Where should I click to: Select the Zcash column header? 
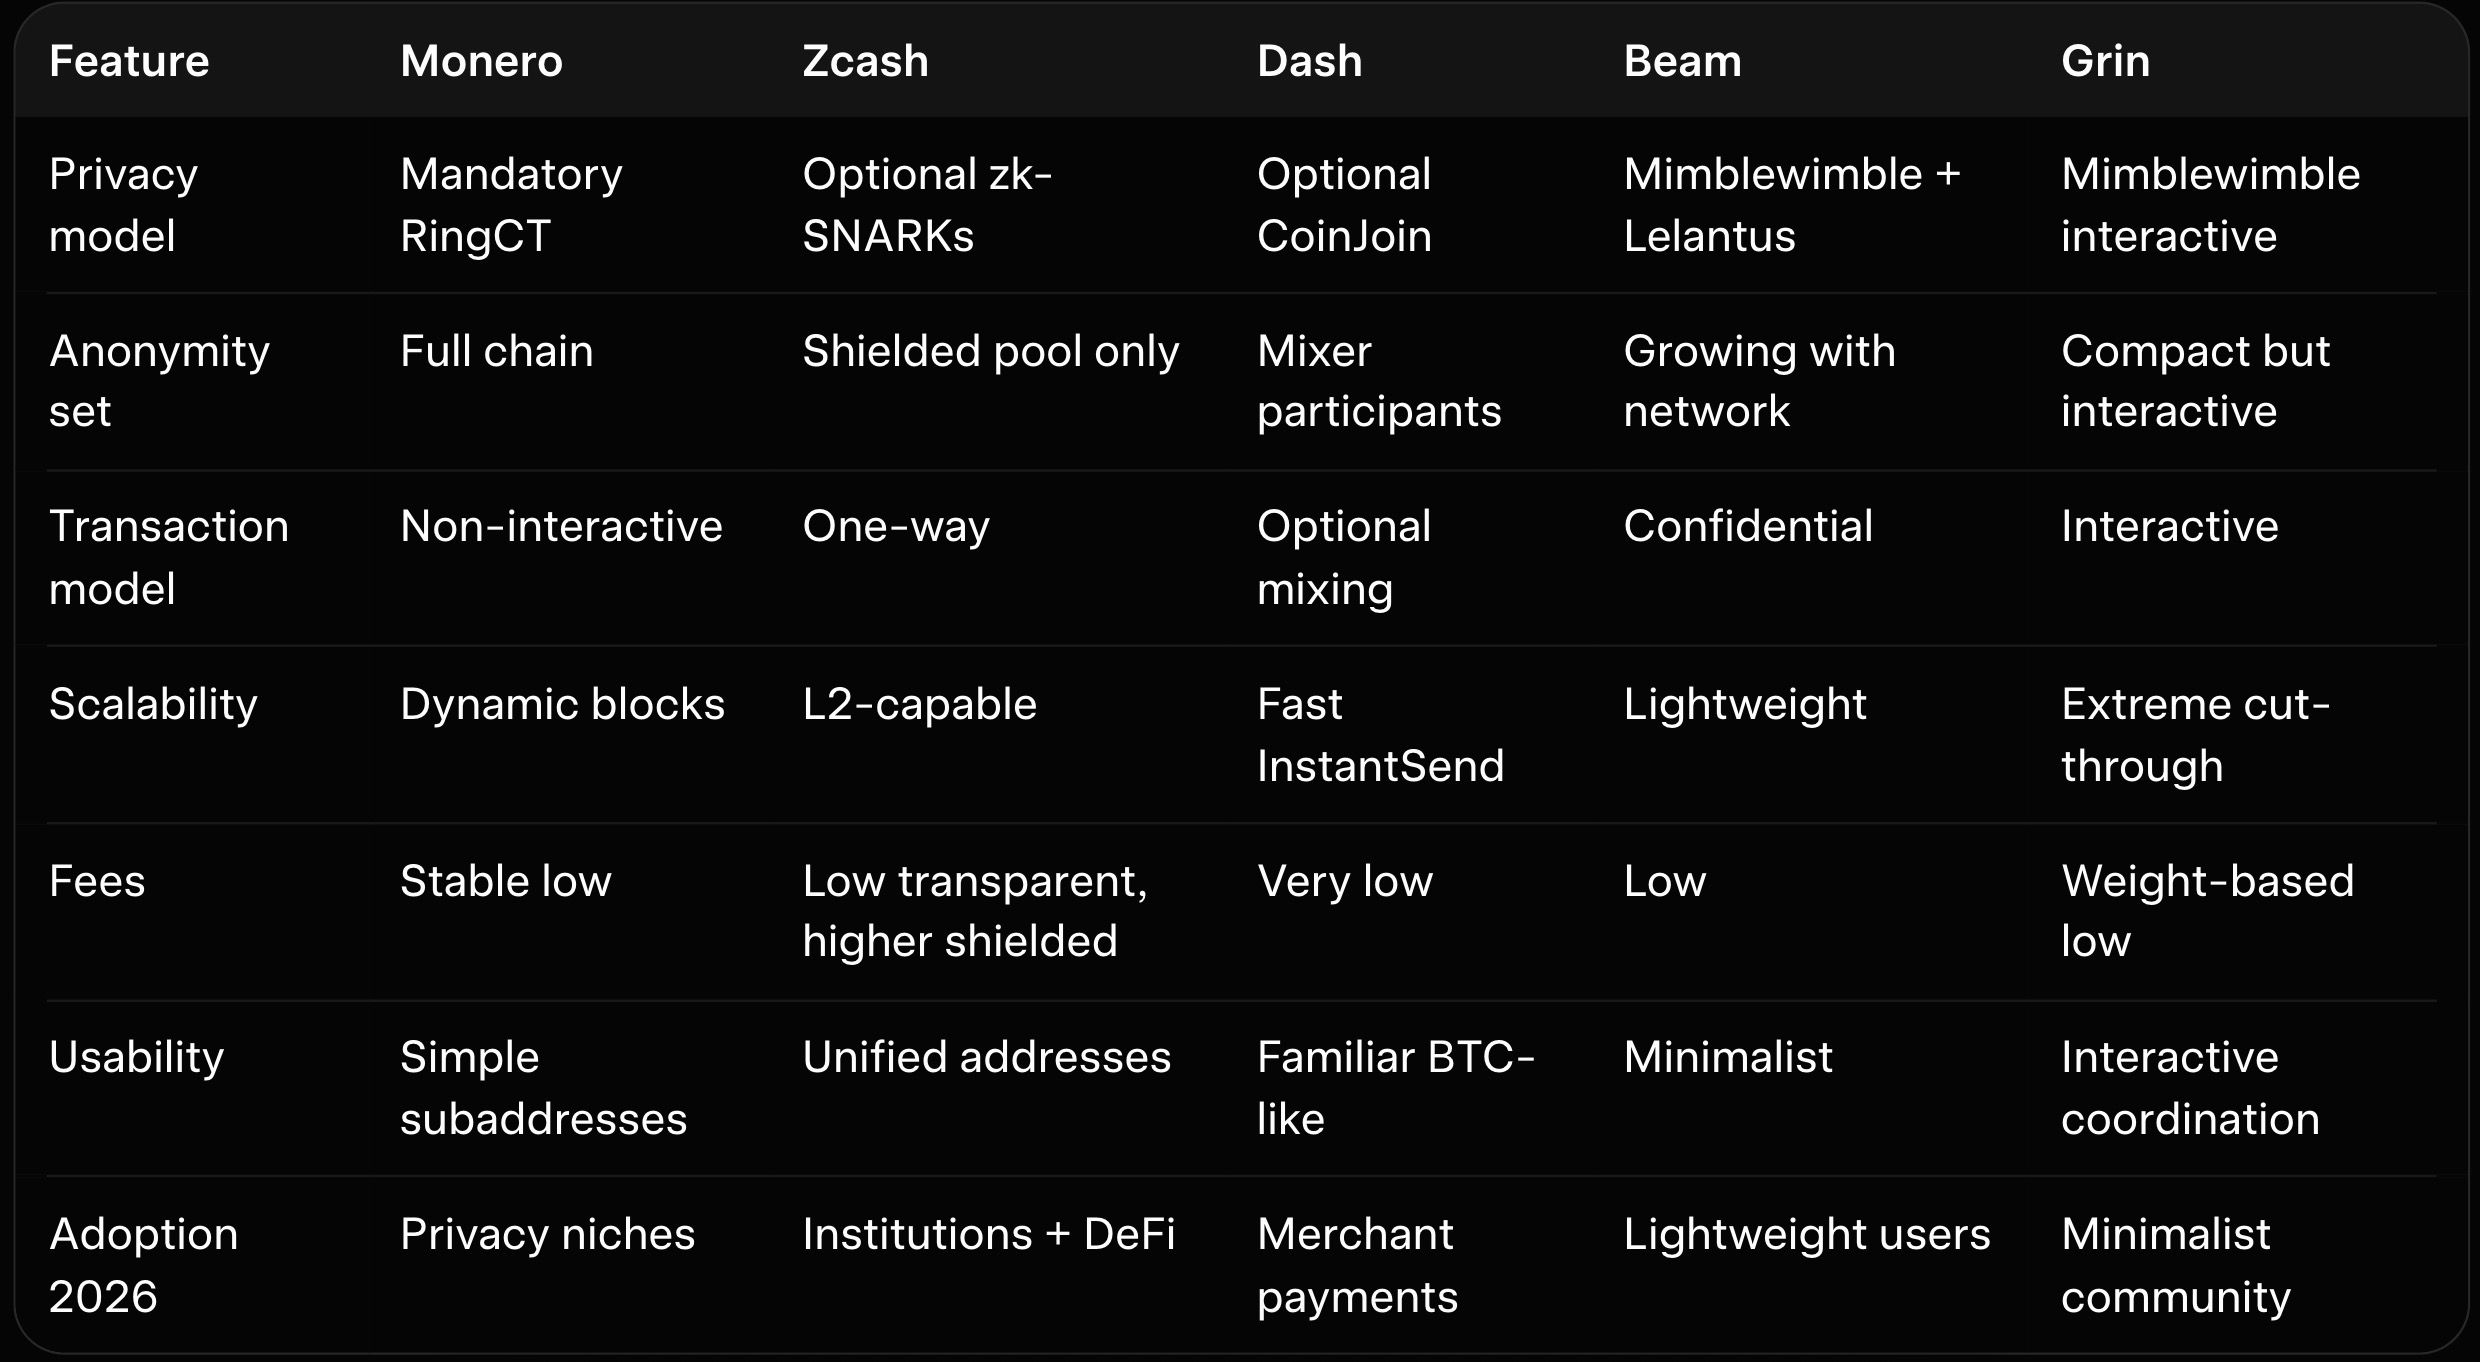[x=865, y=62]
